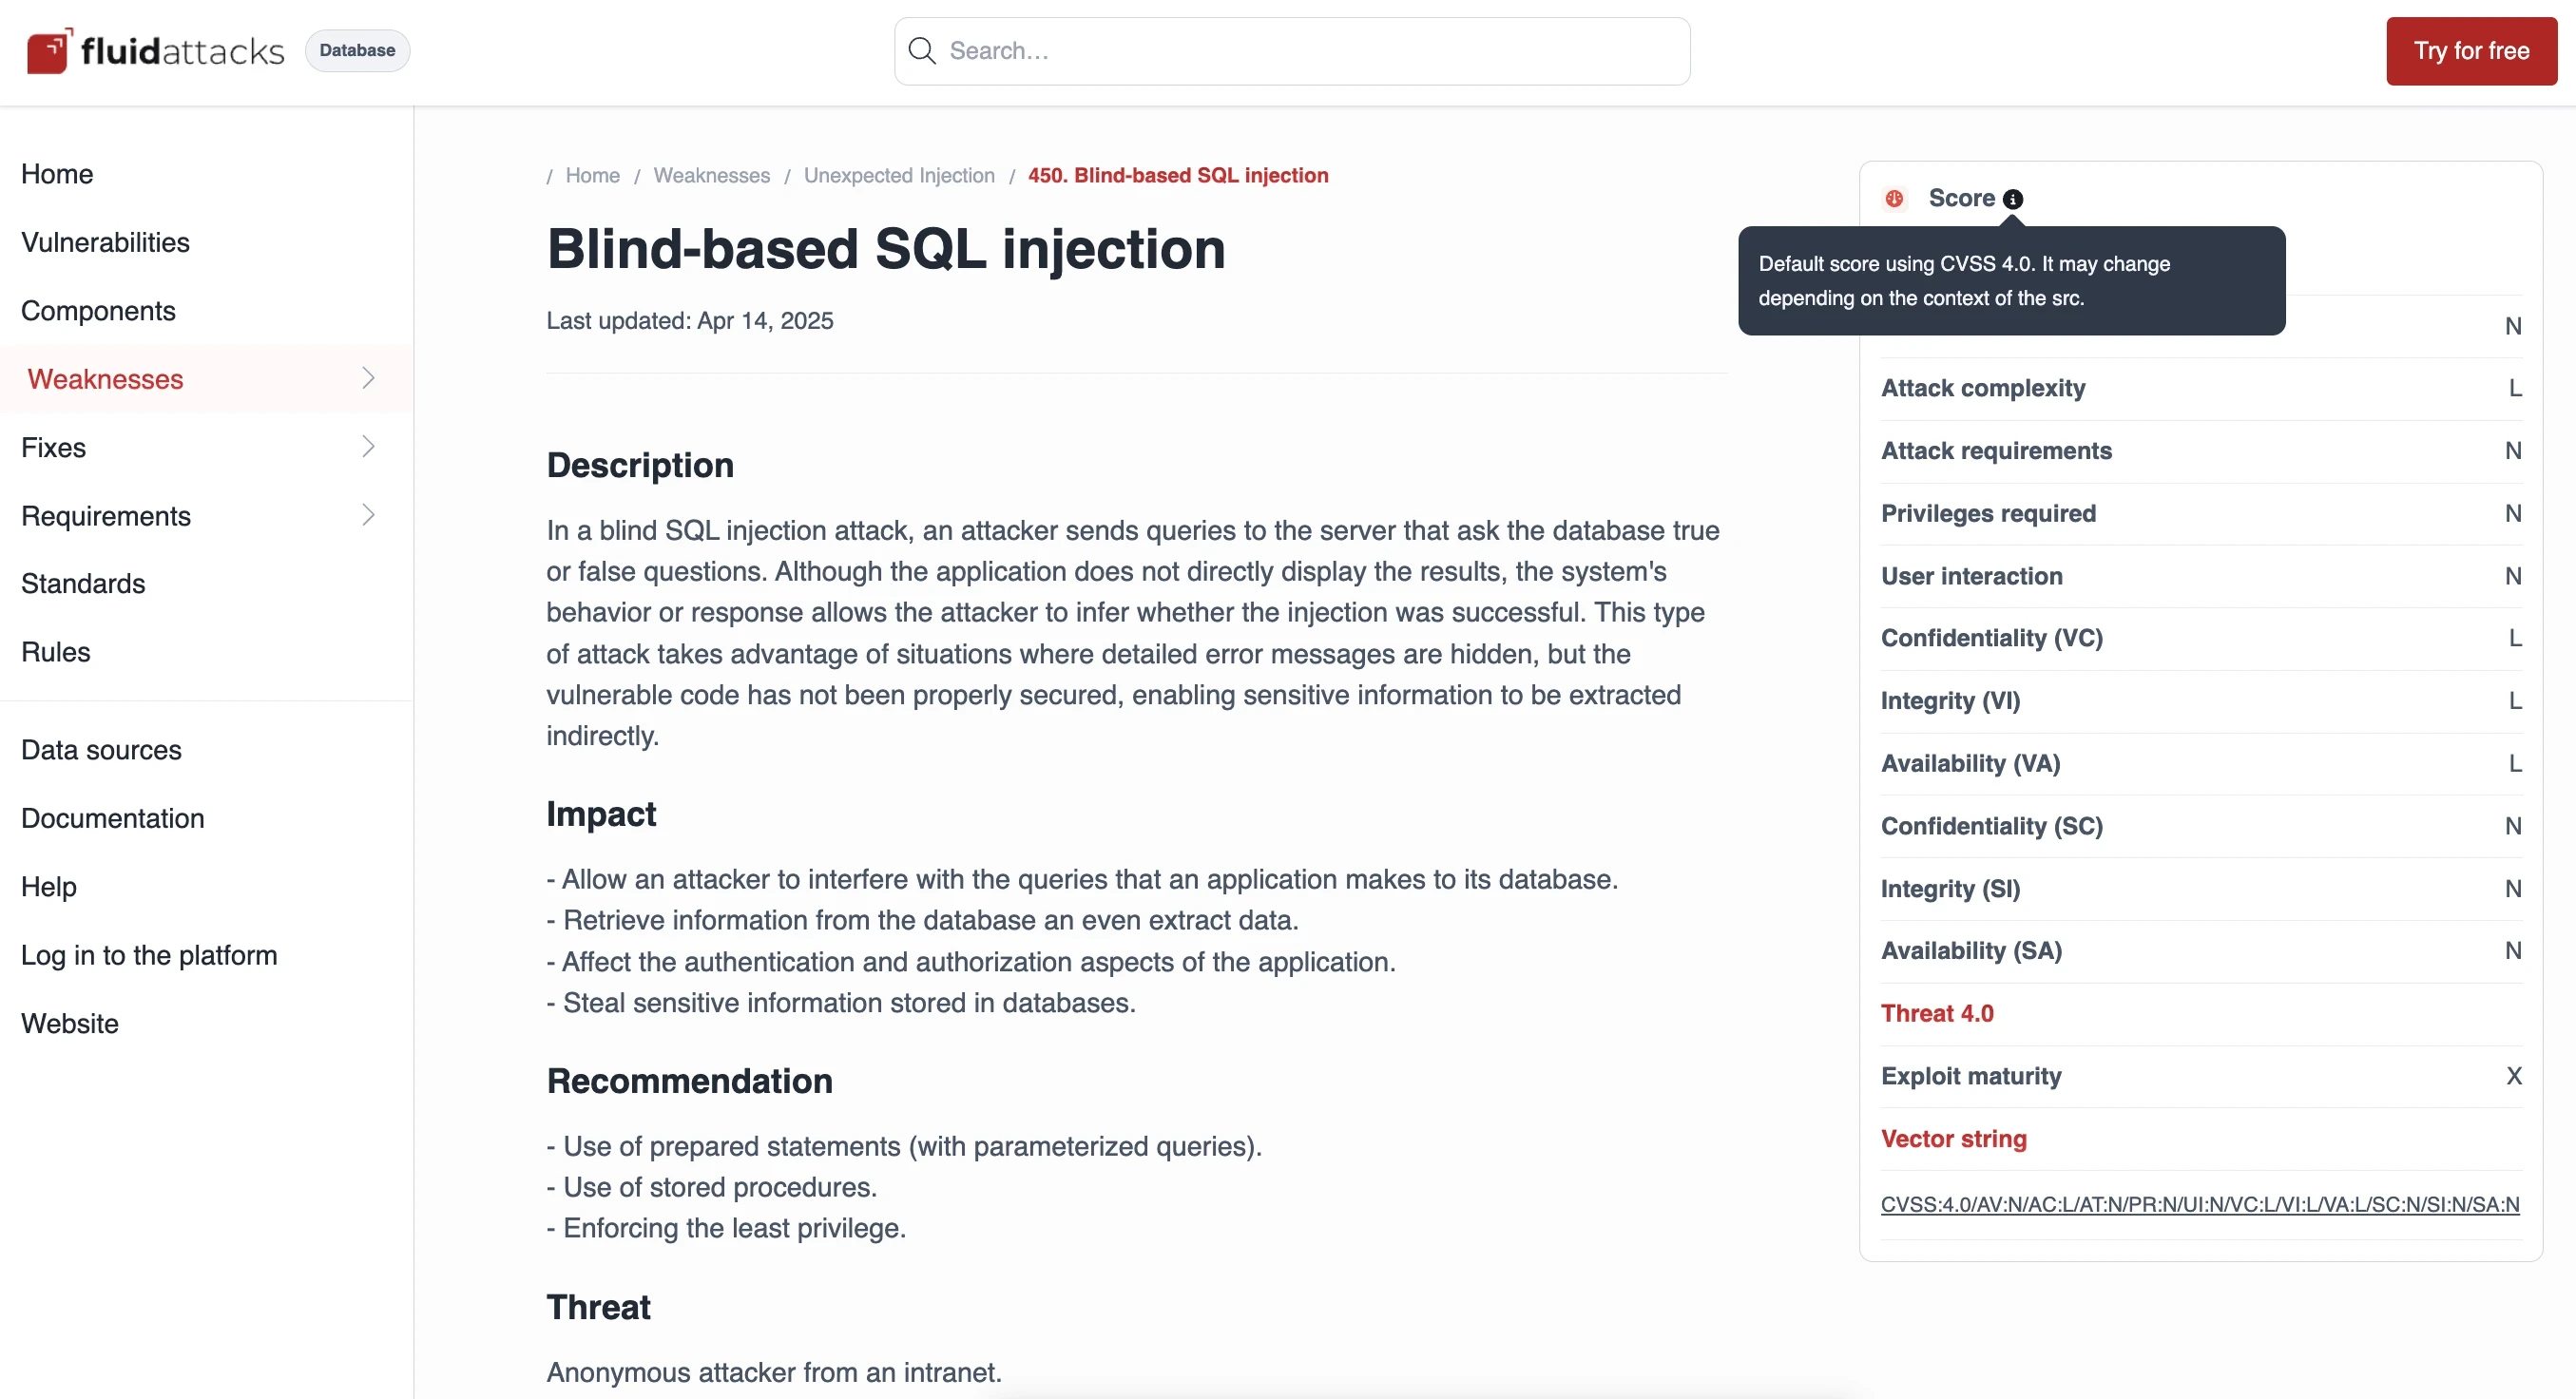Click the Try for free button
This screenshot has height=1399, width=2576.
coord(2471,51)
